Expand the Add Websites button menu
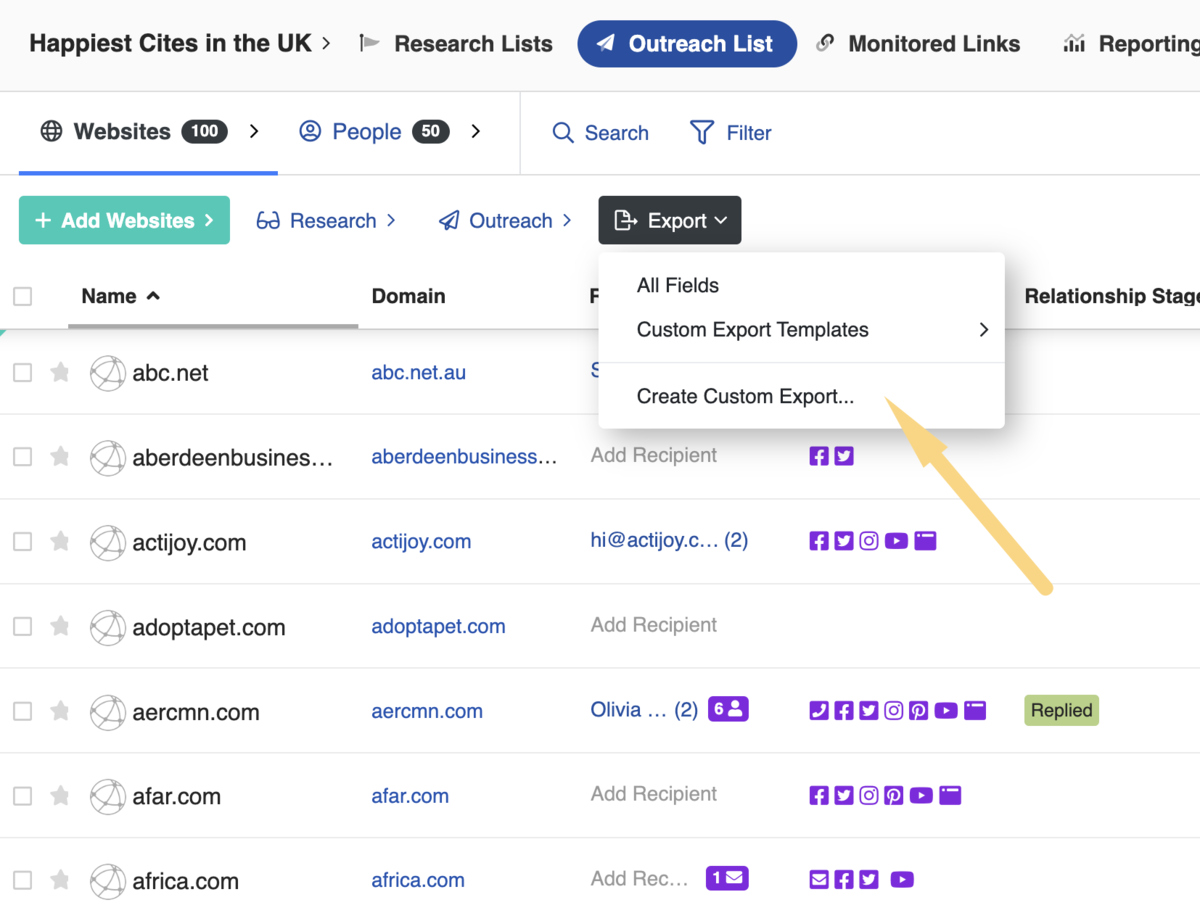This screenshot has height=921, width=1200. (124, 221)
